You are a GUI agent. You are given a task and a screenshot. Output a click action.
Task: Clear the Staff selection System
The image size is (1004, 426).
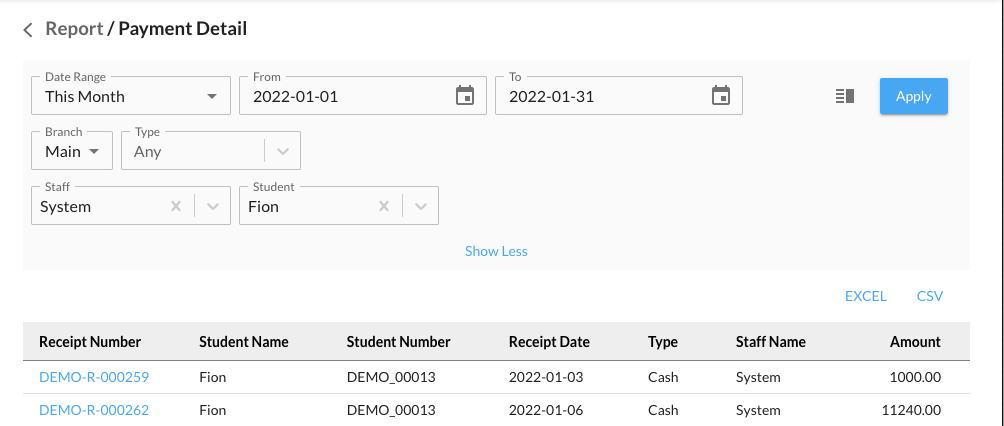coord(176,206)
